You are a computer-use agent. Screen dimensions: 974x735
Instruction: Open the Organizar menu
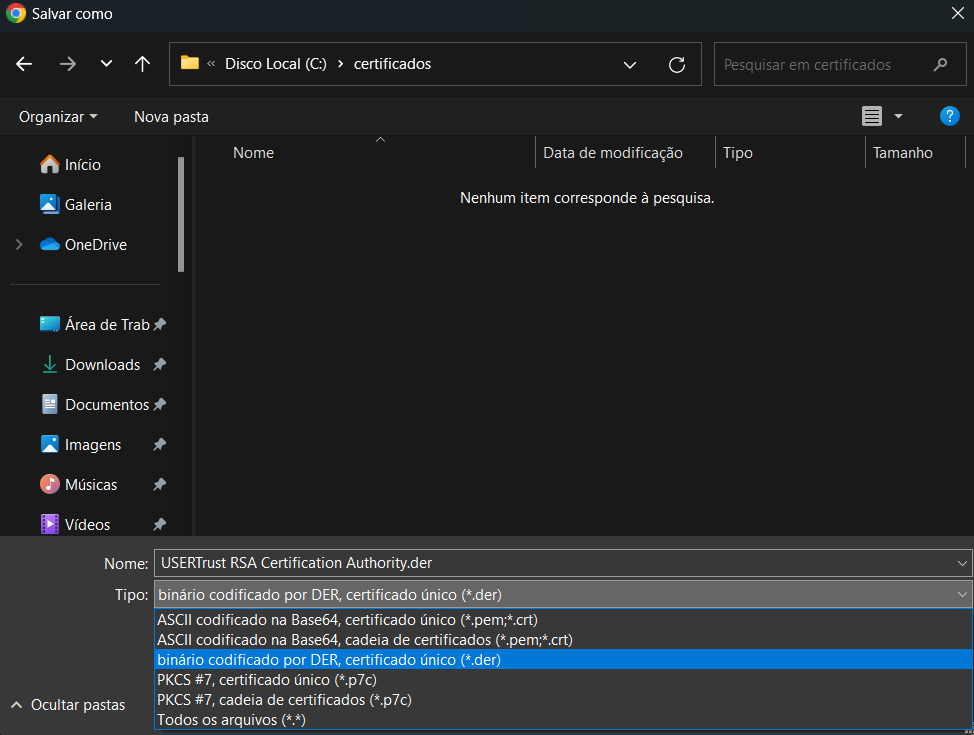click(x=58, y=117)
